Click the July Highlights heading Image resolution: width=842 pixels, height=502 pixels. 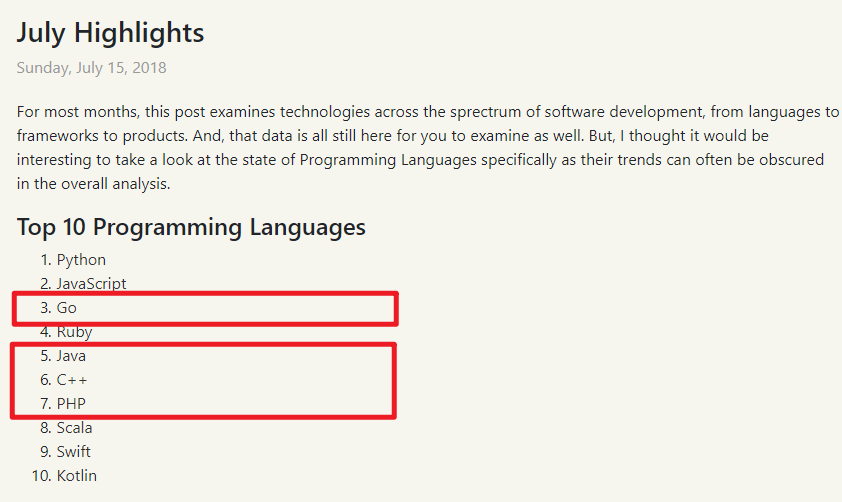pyautogui.click(x=110, y=33)
